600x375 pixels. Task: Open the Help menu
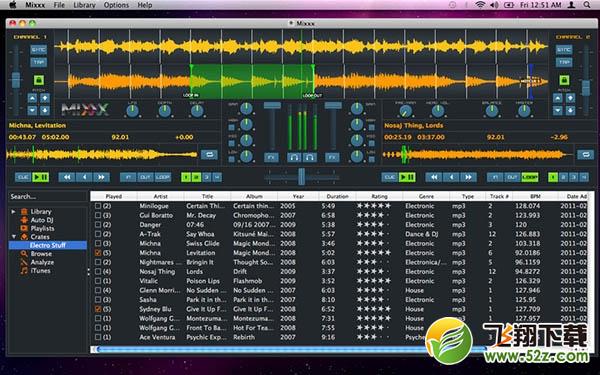pyautogui.click(x=145, y=5)
